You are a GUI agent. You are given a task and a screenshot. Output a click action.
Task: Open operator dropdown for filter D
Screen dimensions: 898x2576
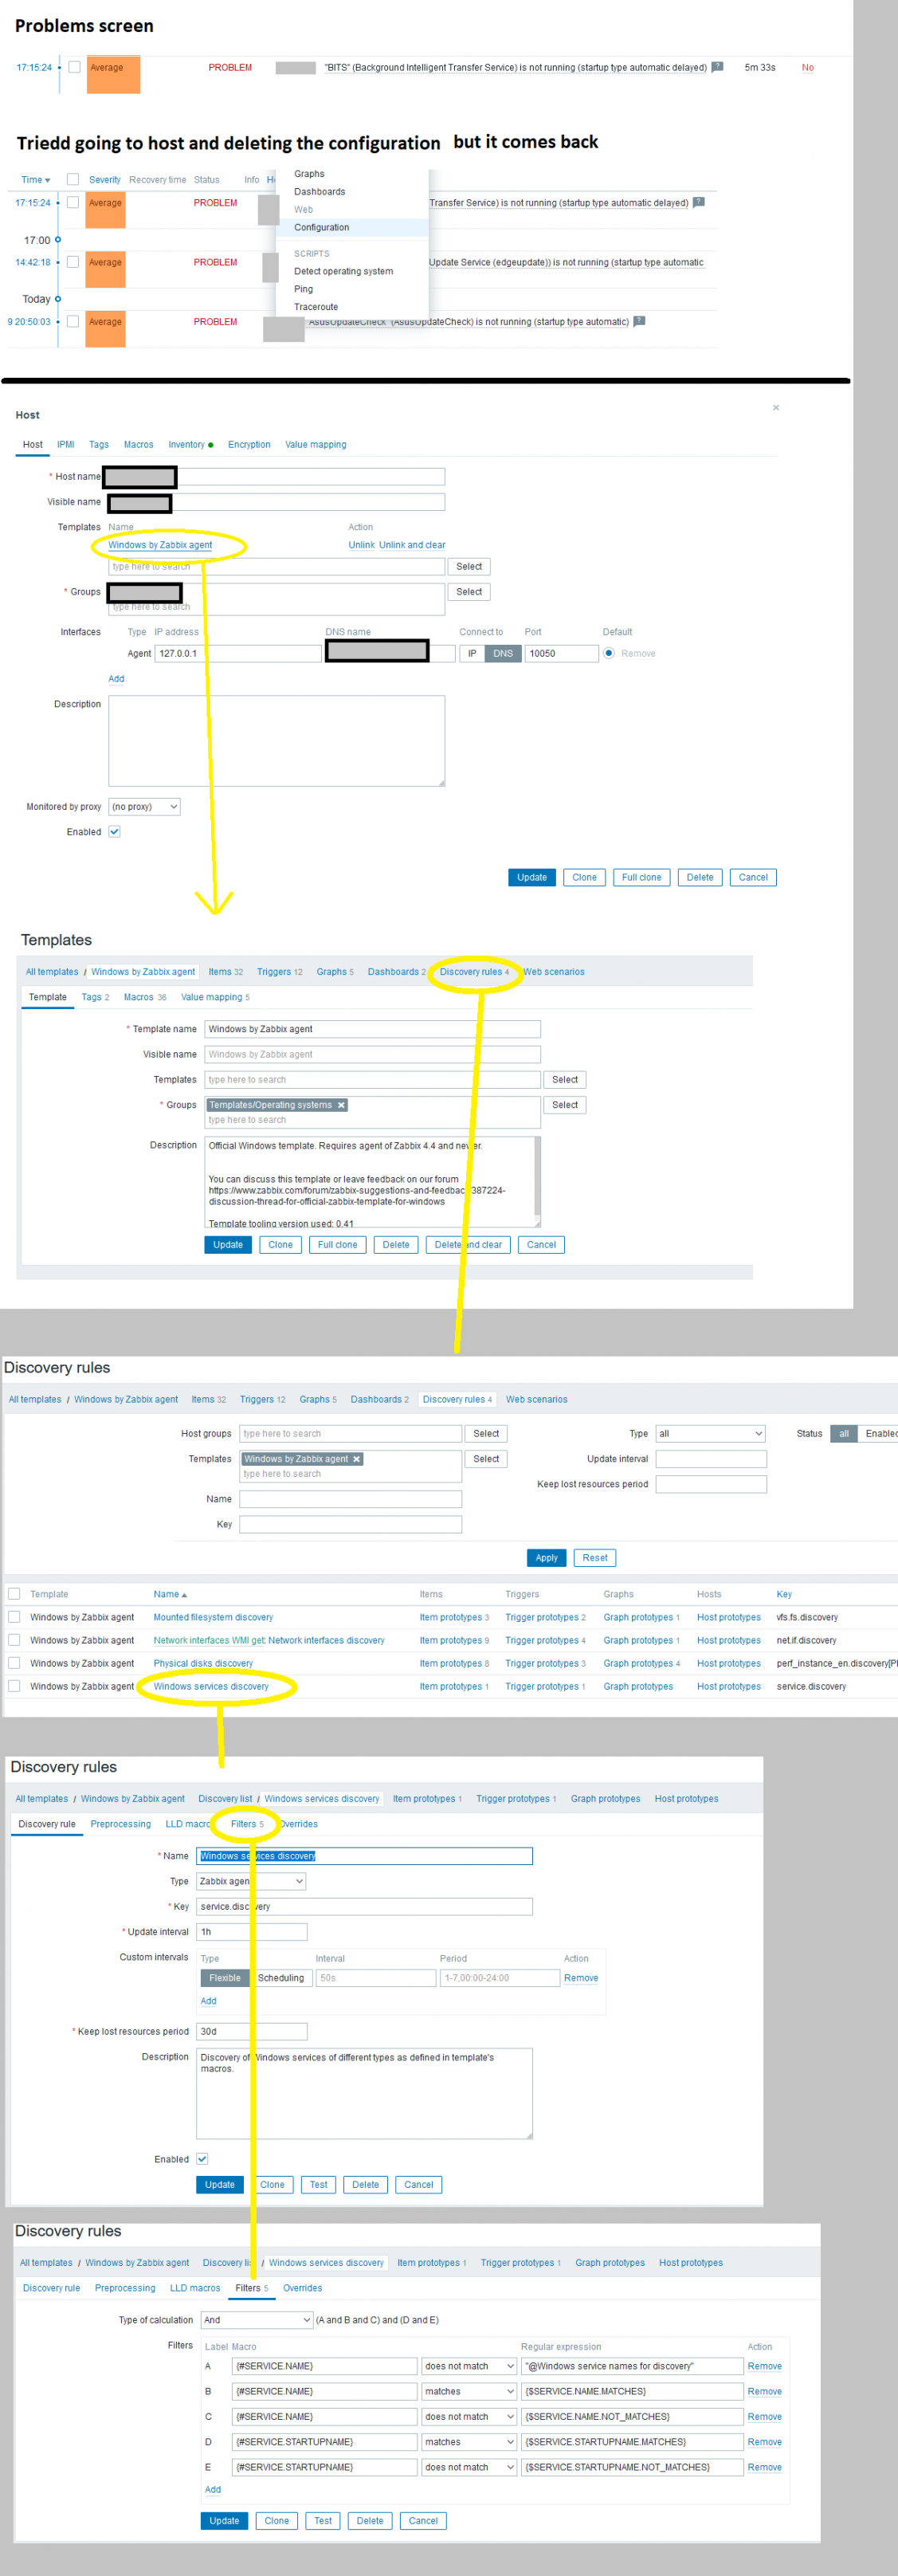469,2442
